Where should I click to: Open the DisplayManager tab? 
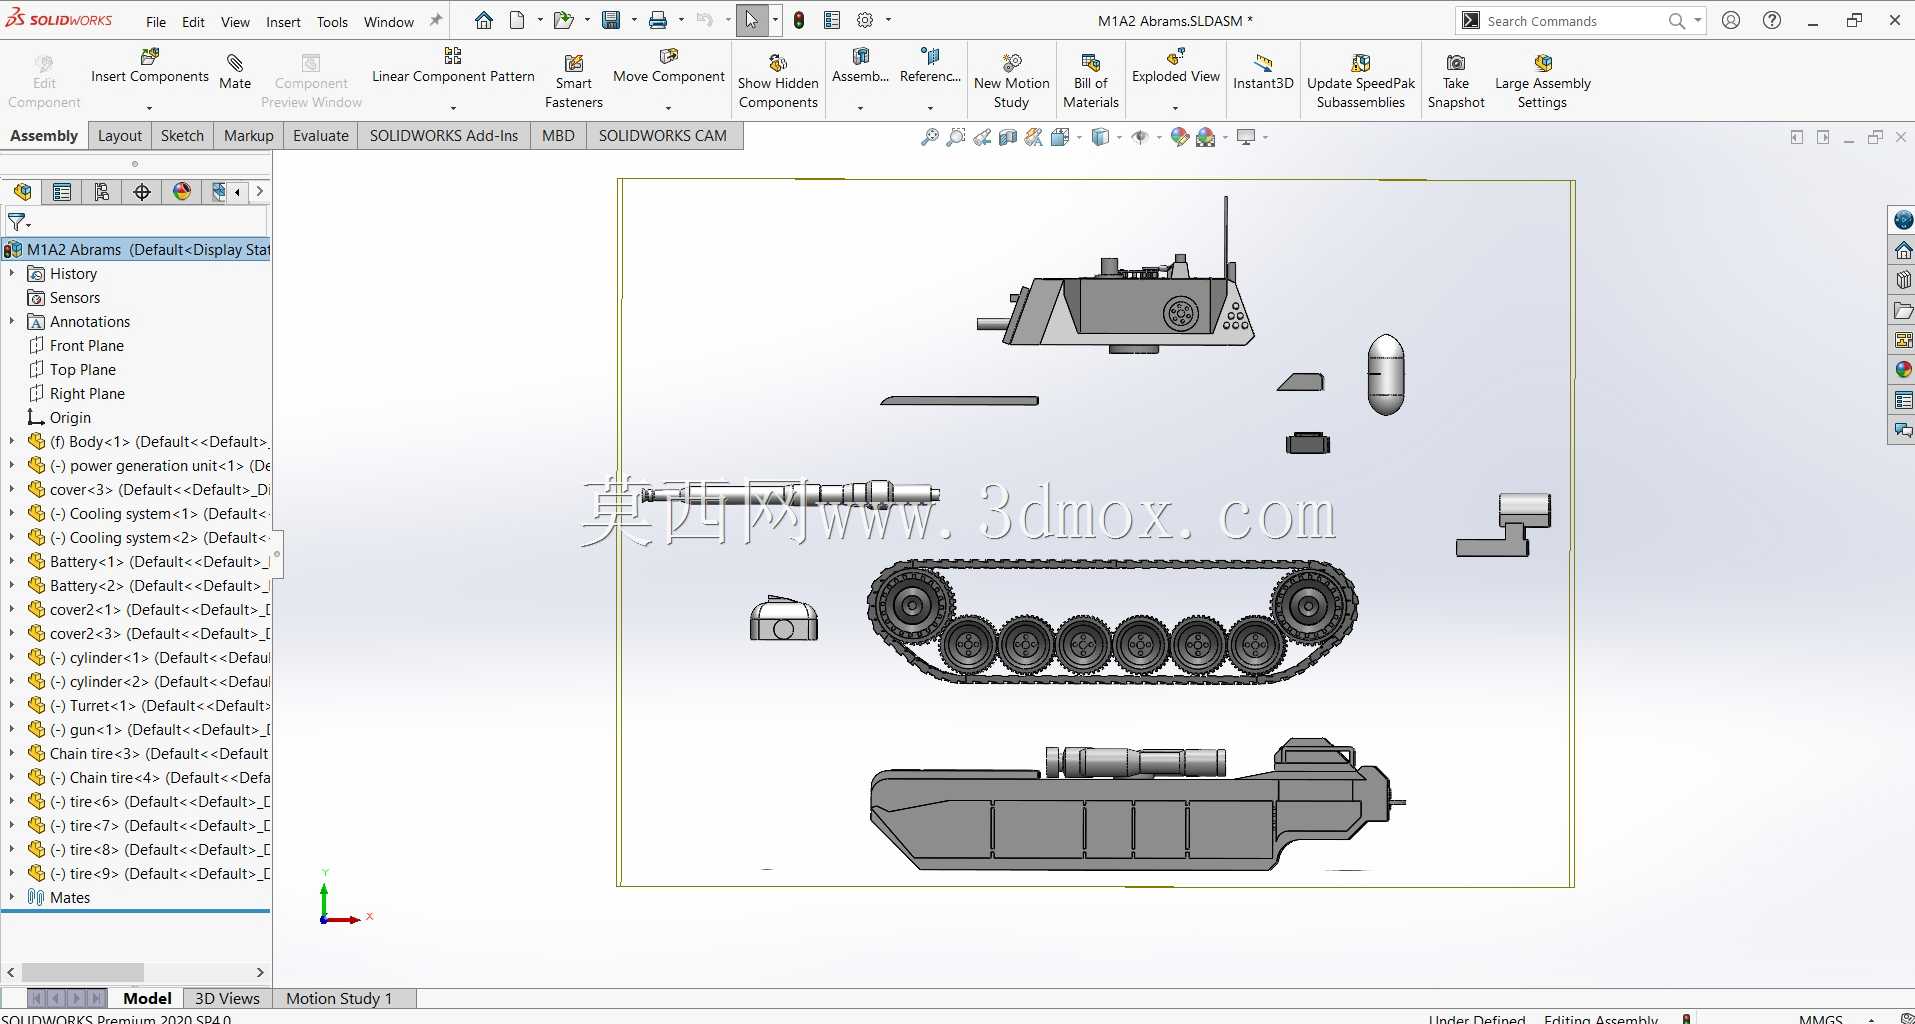[x=182, y=191]
